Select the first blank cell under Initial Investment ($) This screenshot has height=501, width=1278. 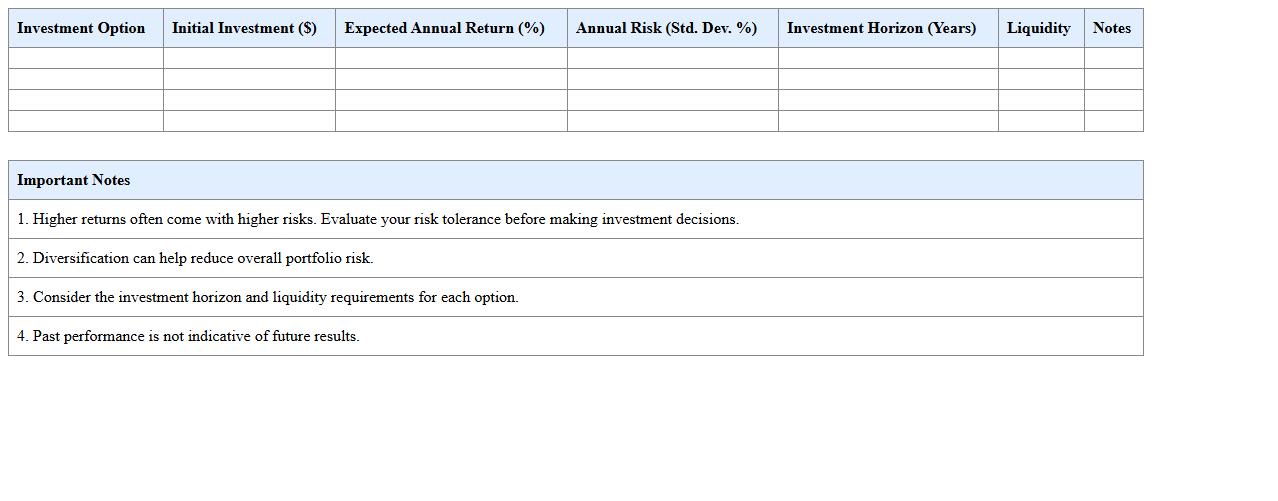pos(249,58)
